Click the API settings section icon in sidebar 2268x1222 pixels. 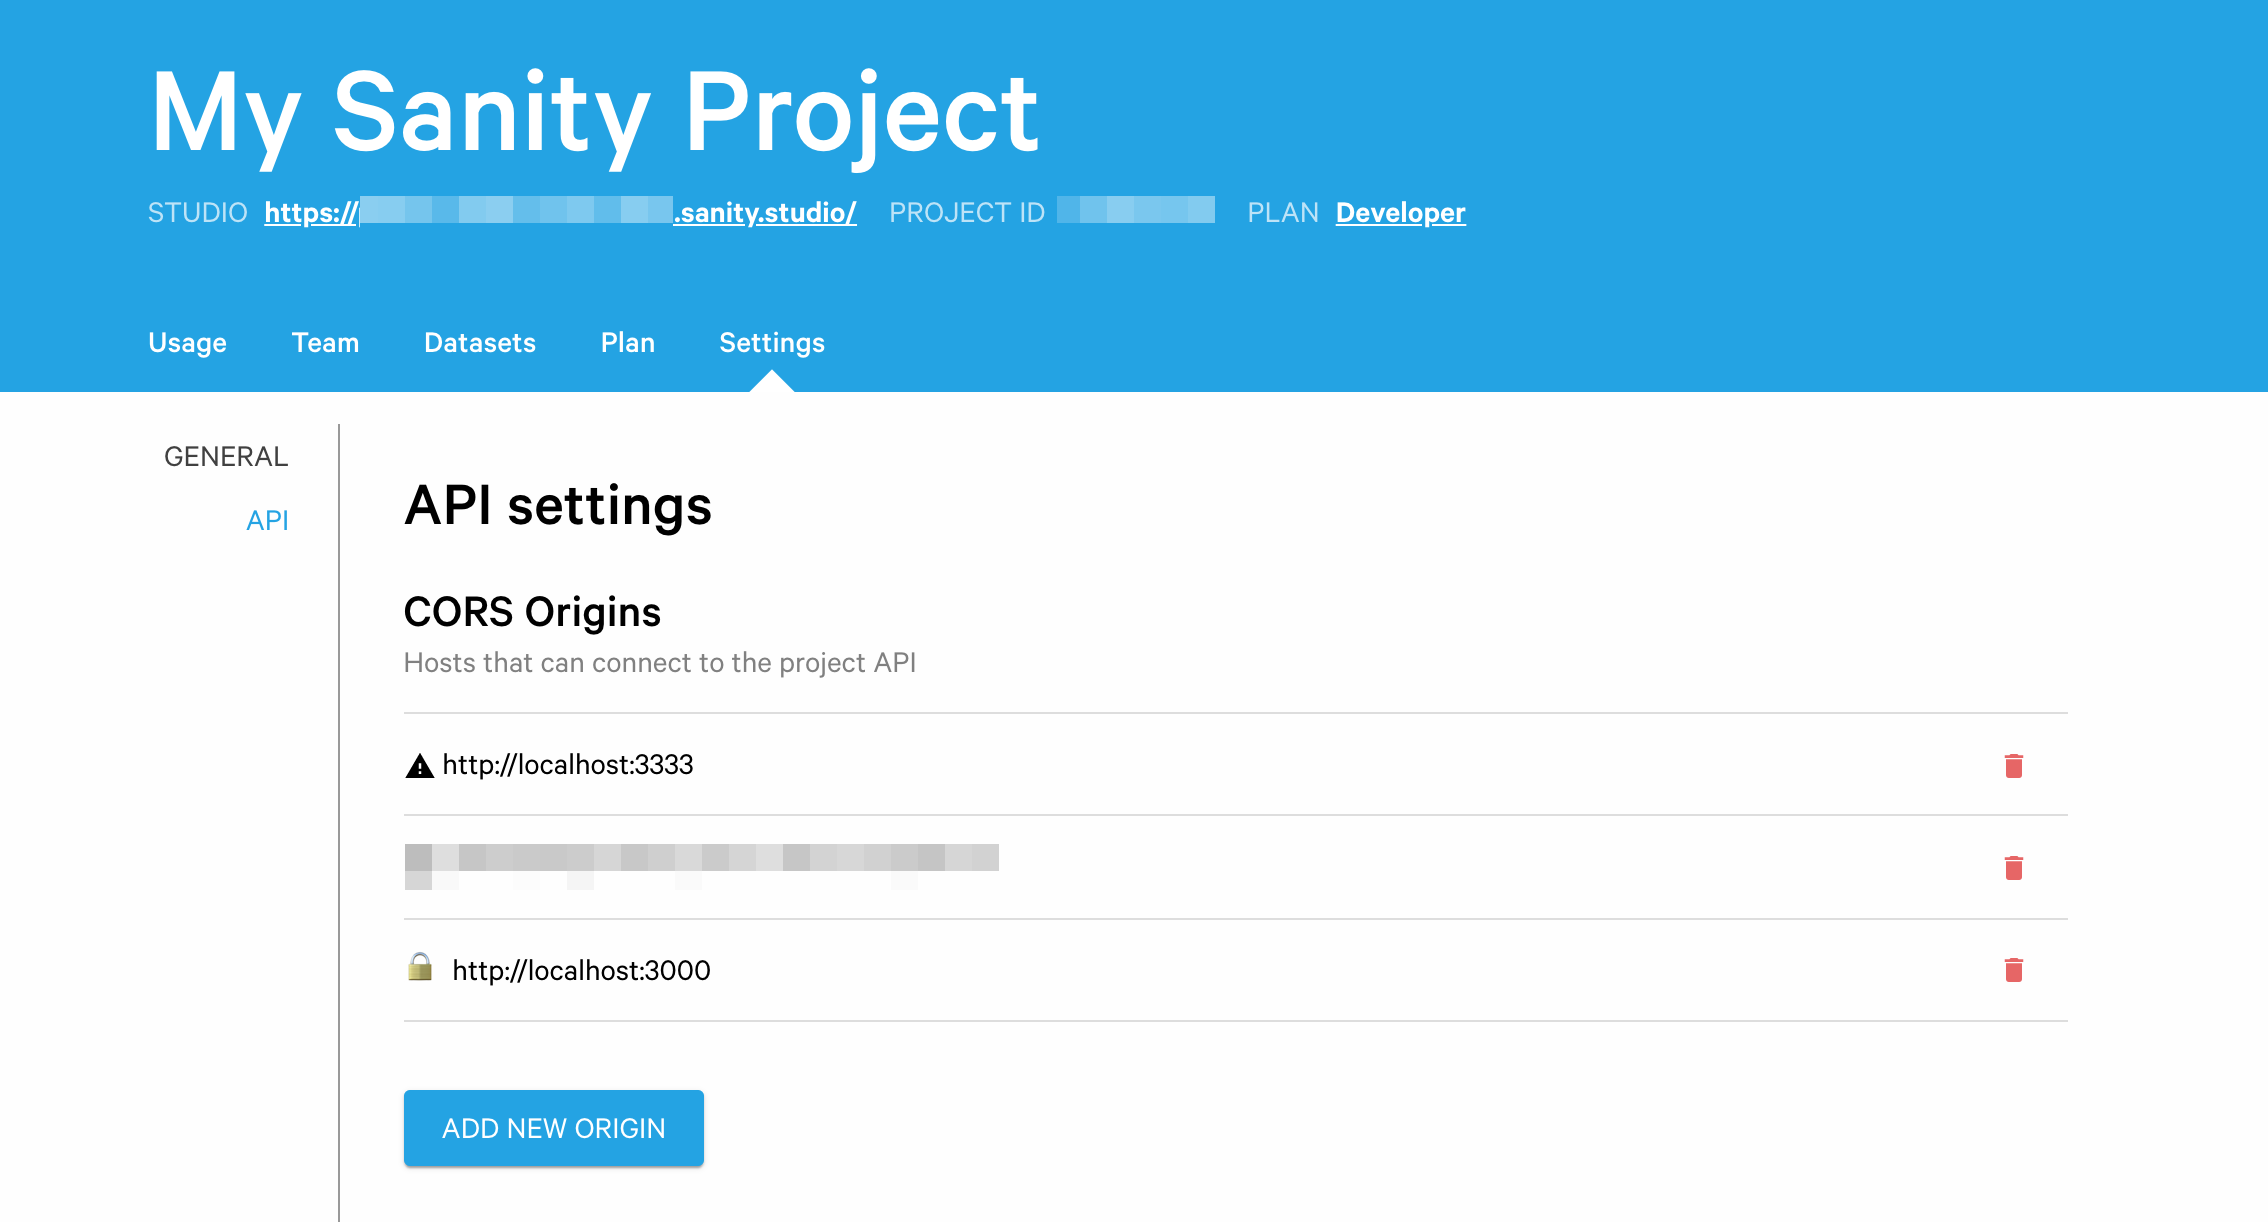pos(268,519)
